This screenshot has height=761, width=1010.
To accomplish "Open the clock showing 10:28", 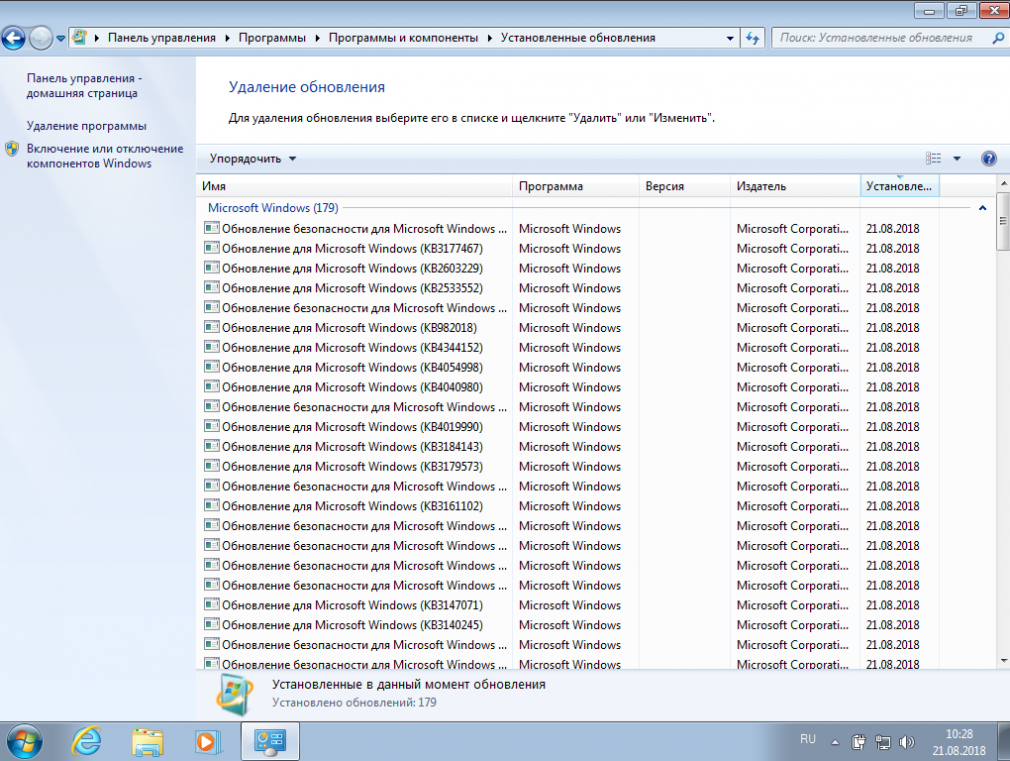I will [x=958, y=742].
